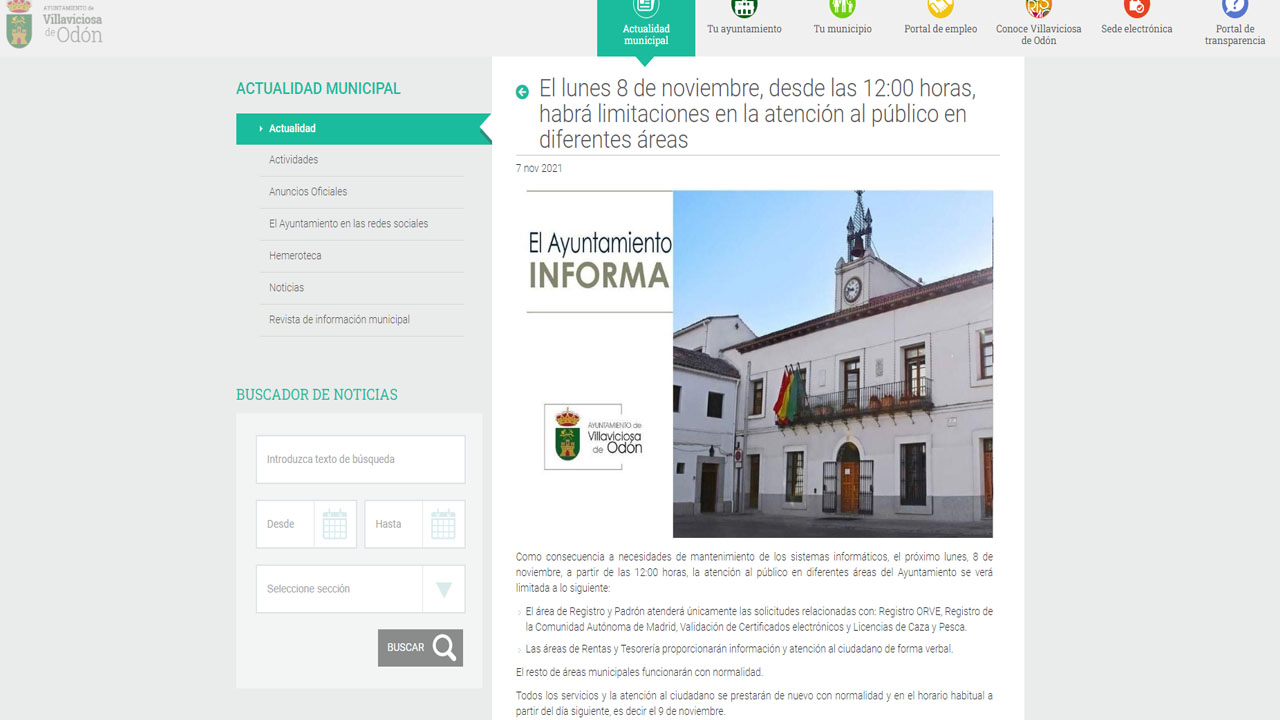Focus the news search text field

tap(360, 460)
